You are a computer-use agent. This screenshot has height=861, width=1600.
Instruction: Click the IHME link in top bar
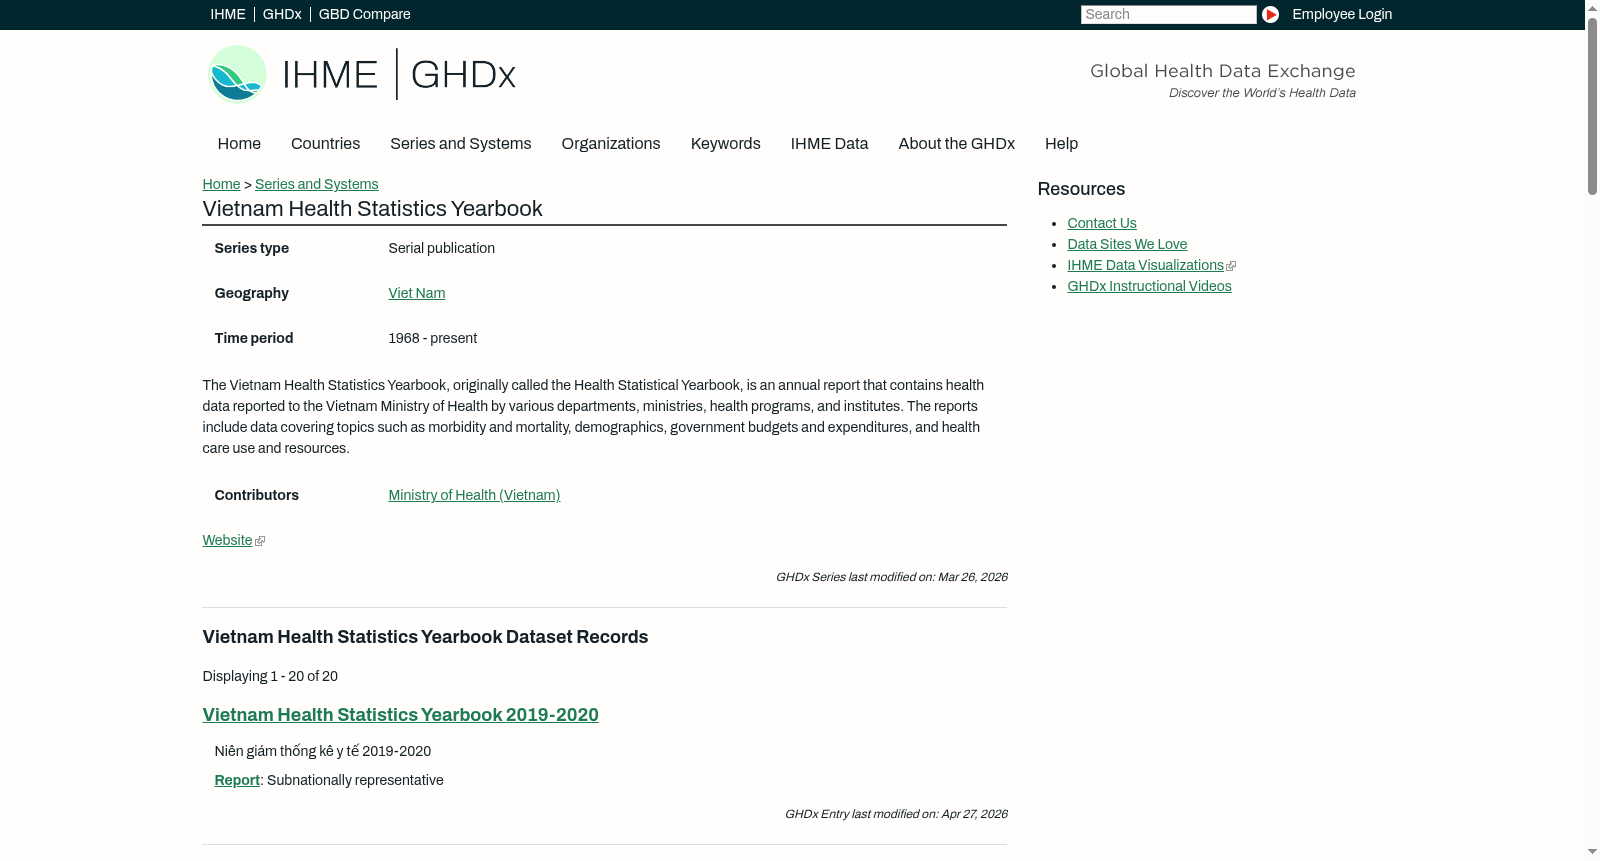pos(227,14)
